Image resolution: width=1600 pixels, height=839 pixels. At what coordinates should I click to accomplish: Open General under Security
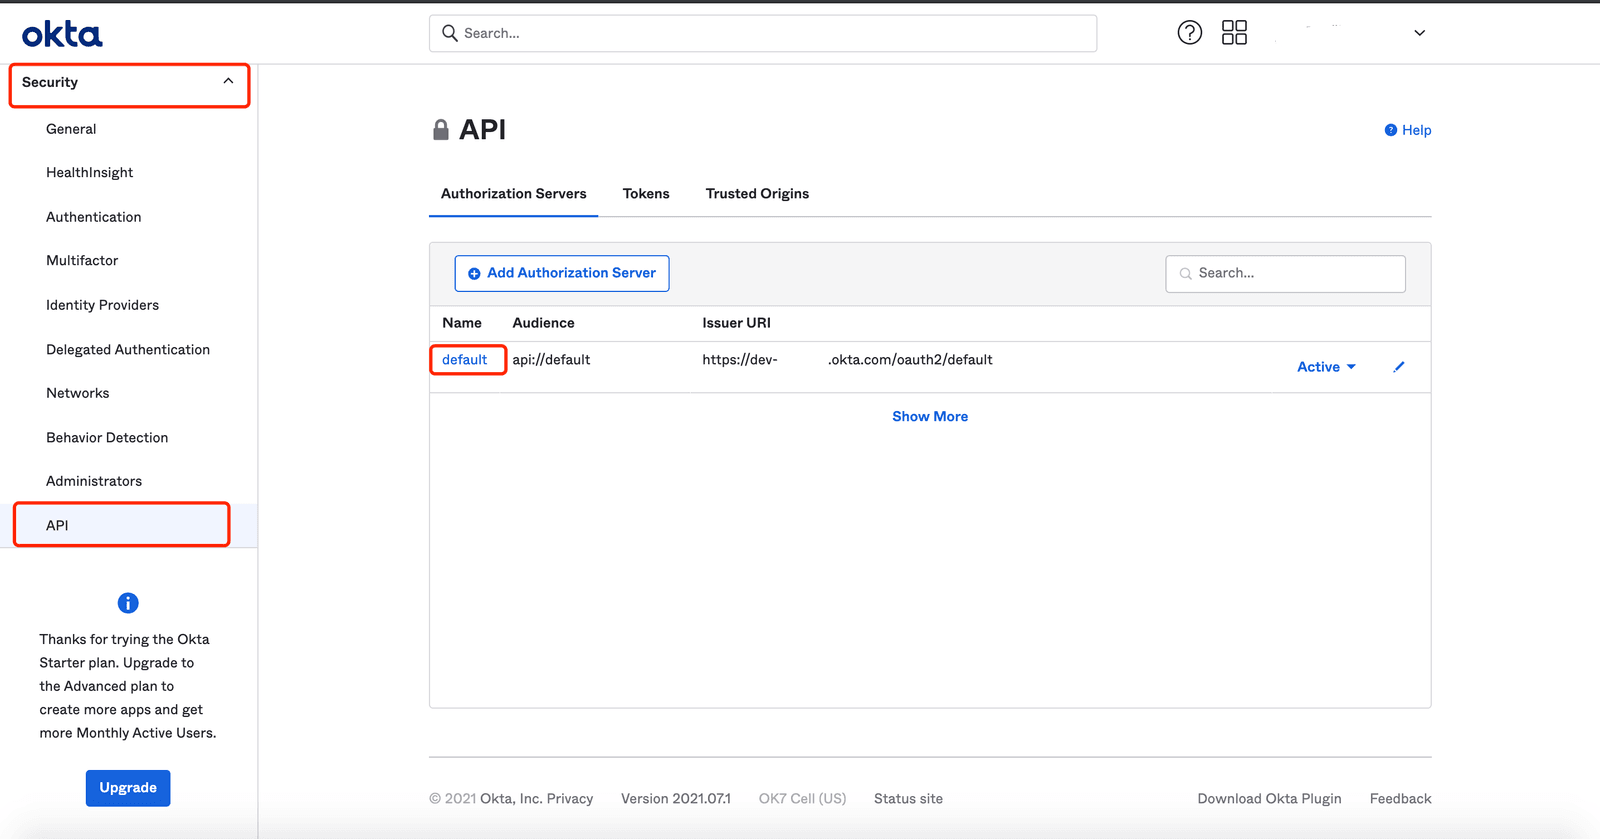tap(71, 129)
